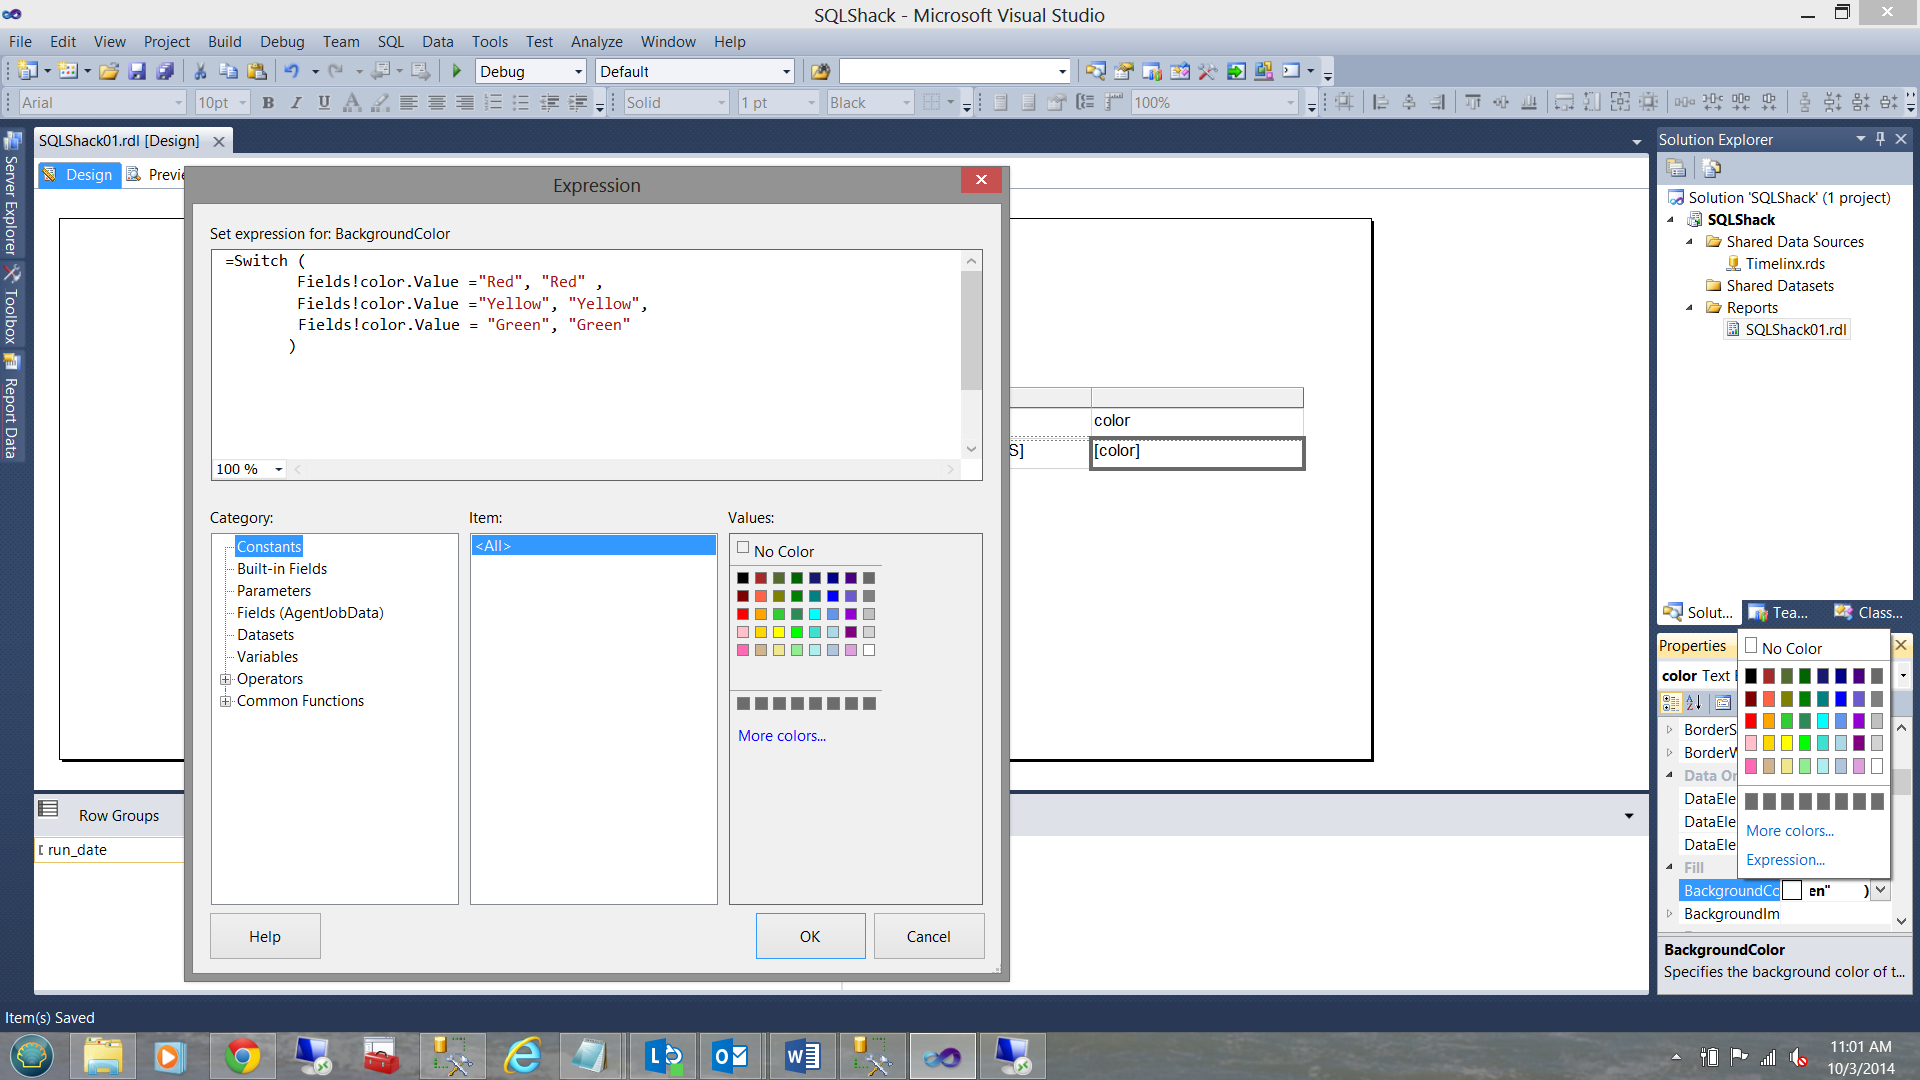This screenshot has width=1920, height=1080.
Task: Open the Build menu
Action: coord(224,41)
